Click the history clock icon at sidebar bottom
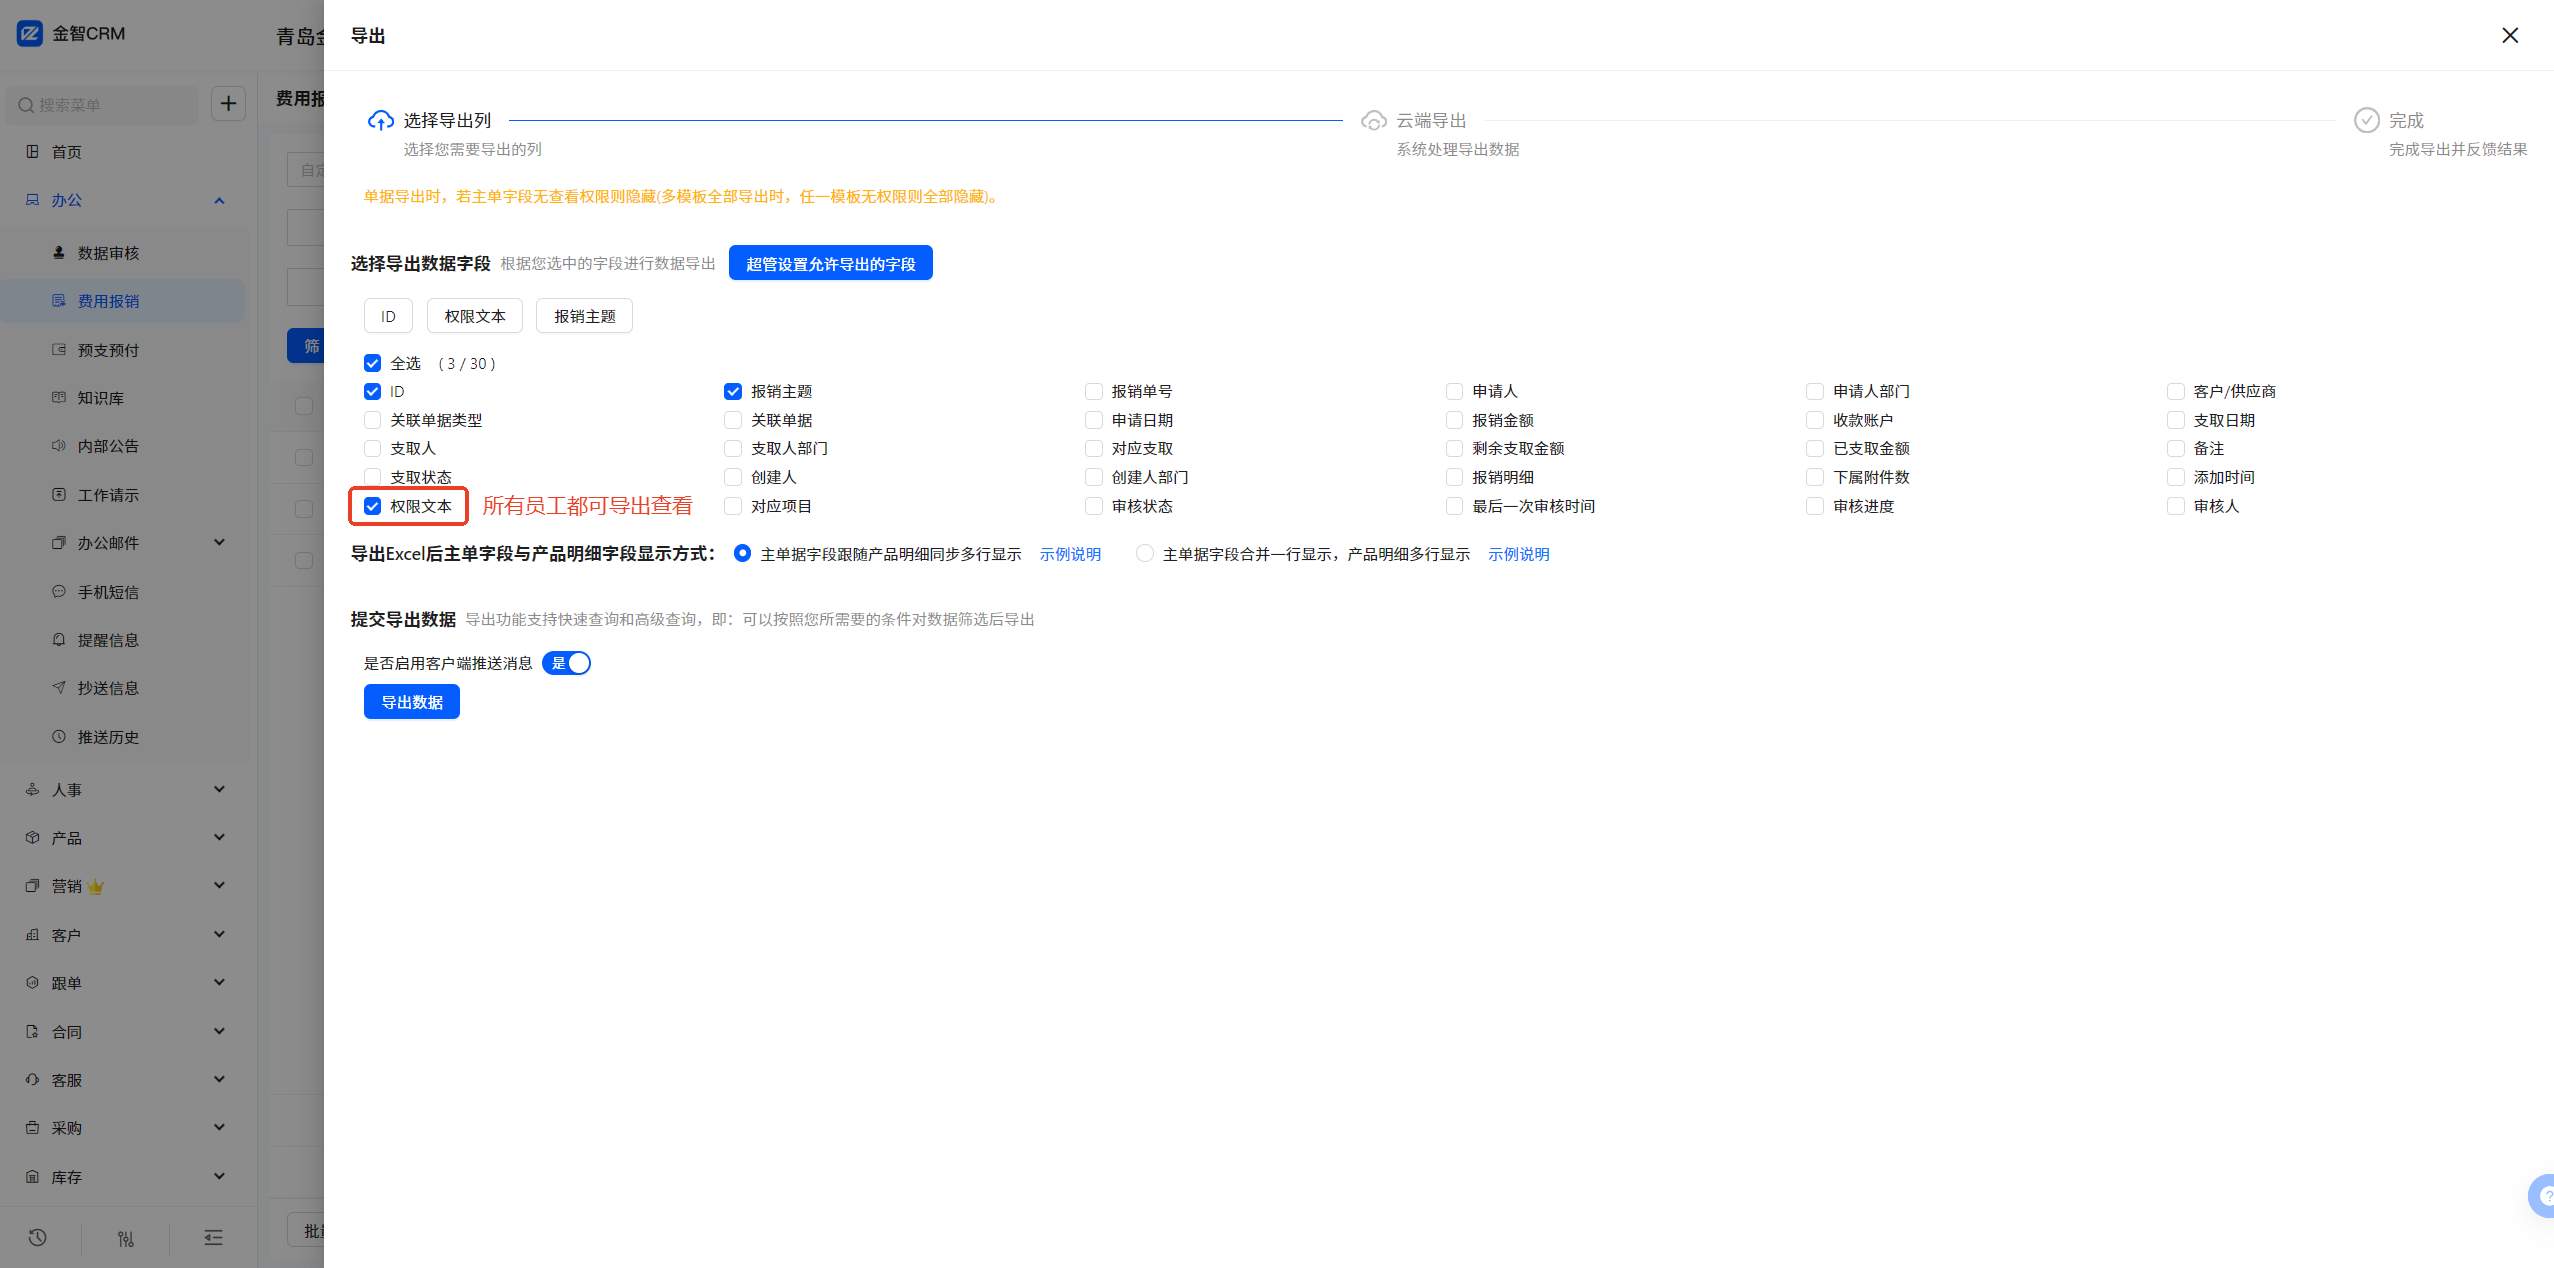This screenshot has height=1268, width=2554. [x=37, y=1237]
